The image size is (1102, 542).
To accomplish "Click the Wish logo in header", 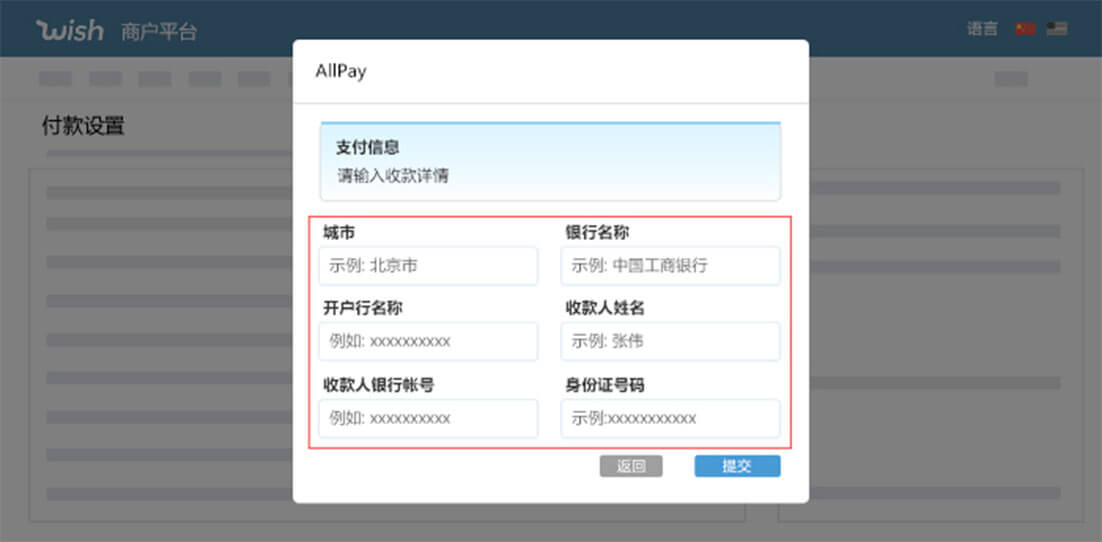I will click(x=70, y=30).
